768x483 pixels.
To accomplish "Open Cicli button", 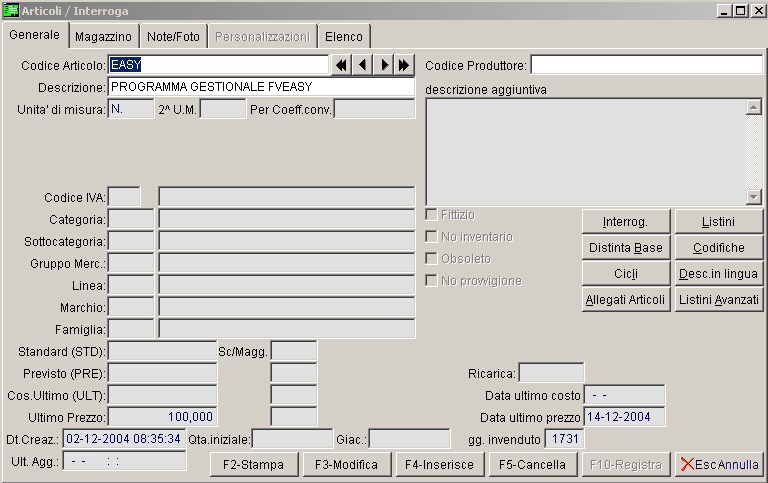I will coord(625,274).
